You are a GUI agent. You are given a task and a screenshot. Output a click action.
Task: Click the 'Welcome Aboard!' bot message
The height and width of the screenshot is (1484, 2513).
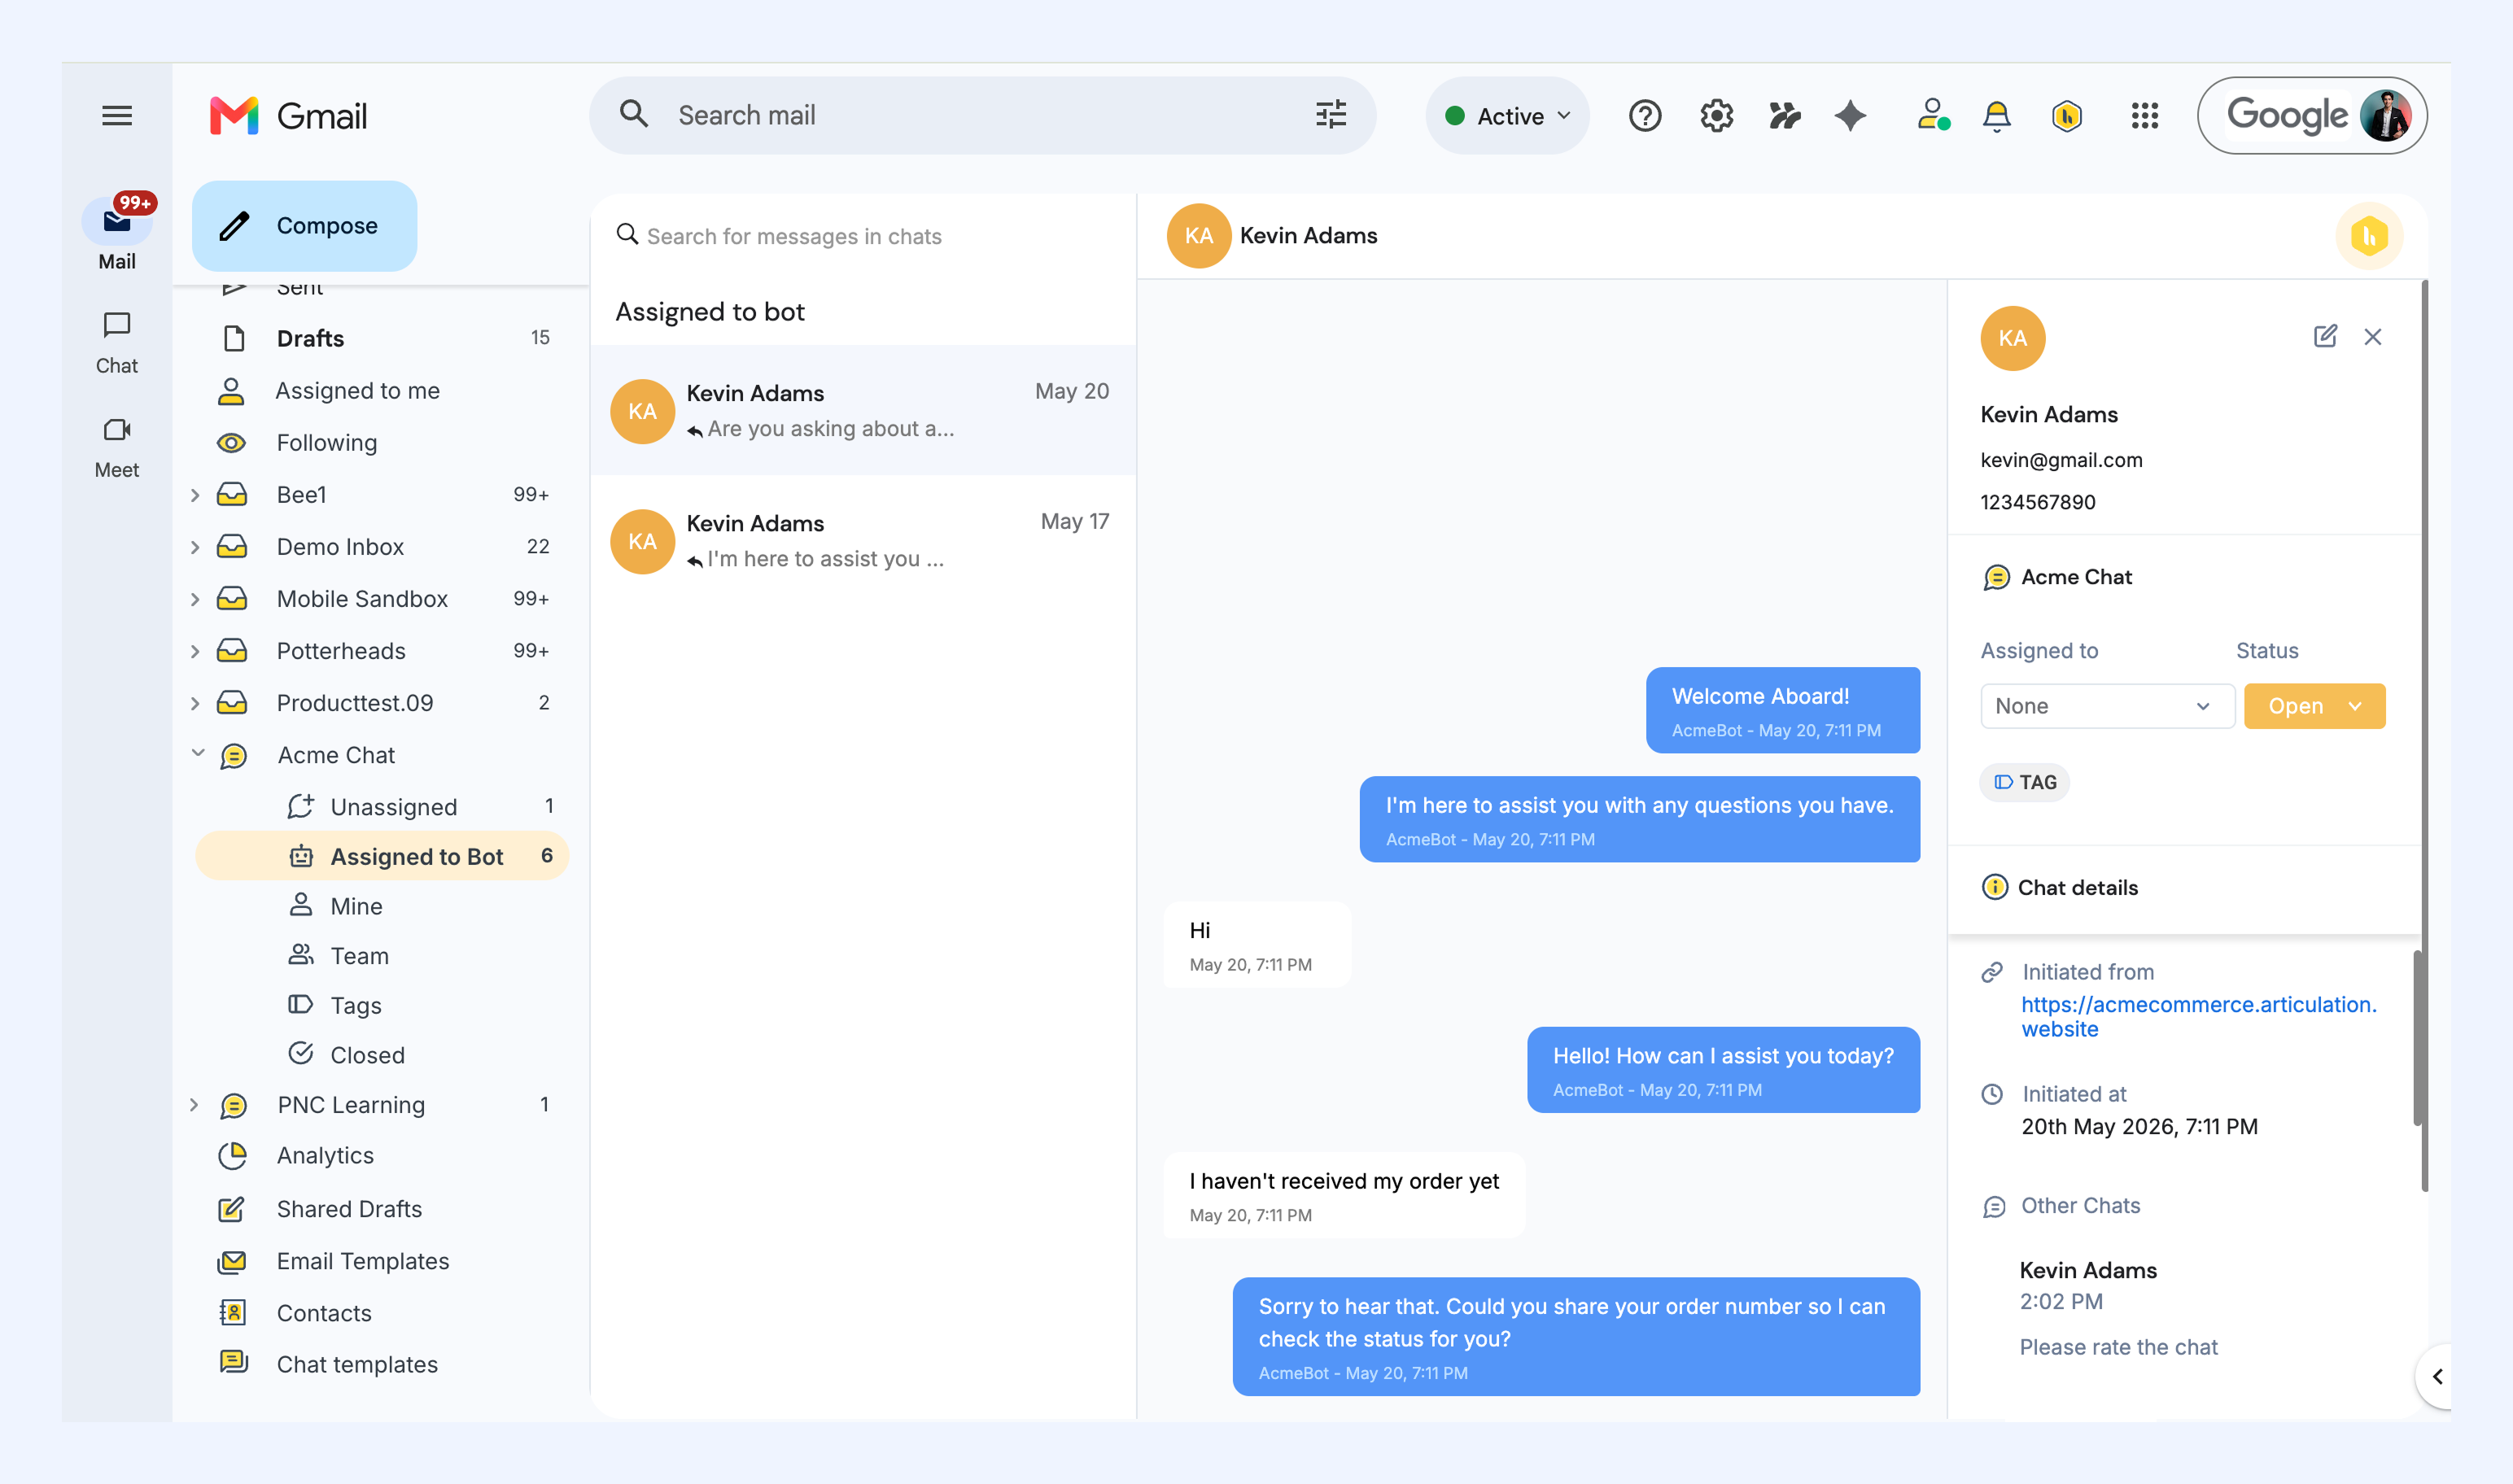pos(1782,710)
